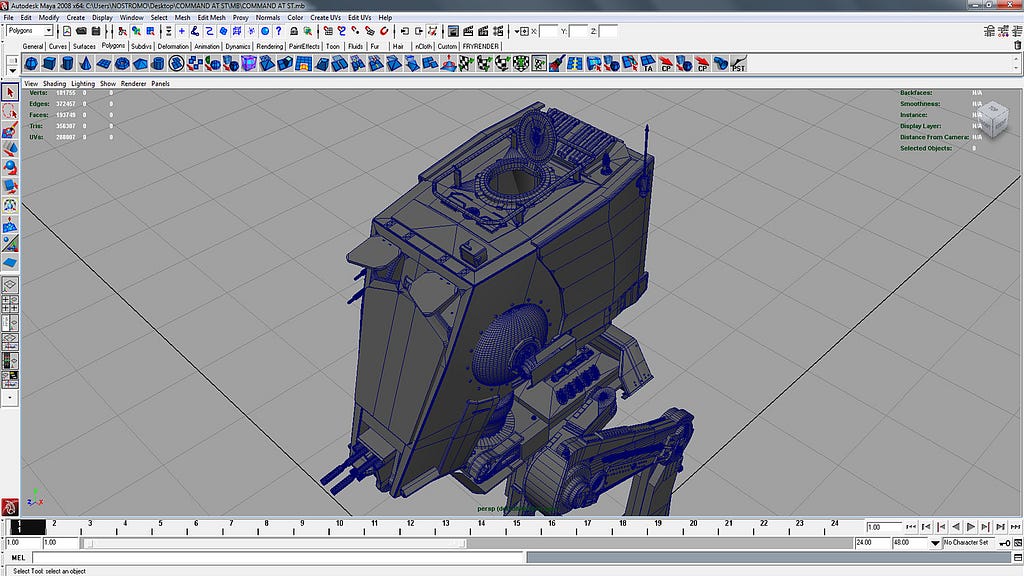This screenshot has width=1024, height=576.
Task: Click frame 12 on the time slider
Action: 410,526
